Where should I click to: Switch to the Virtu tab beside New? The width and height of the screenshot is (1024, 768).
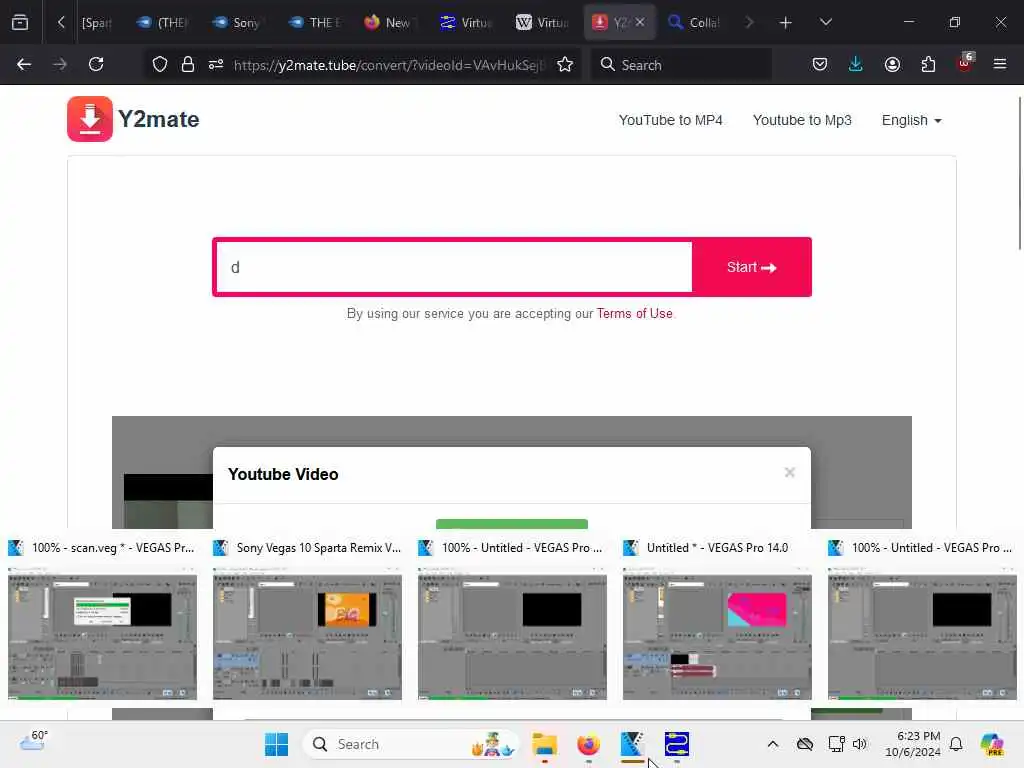click(466, 22)
